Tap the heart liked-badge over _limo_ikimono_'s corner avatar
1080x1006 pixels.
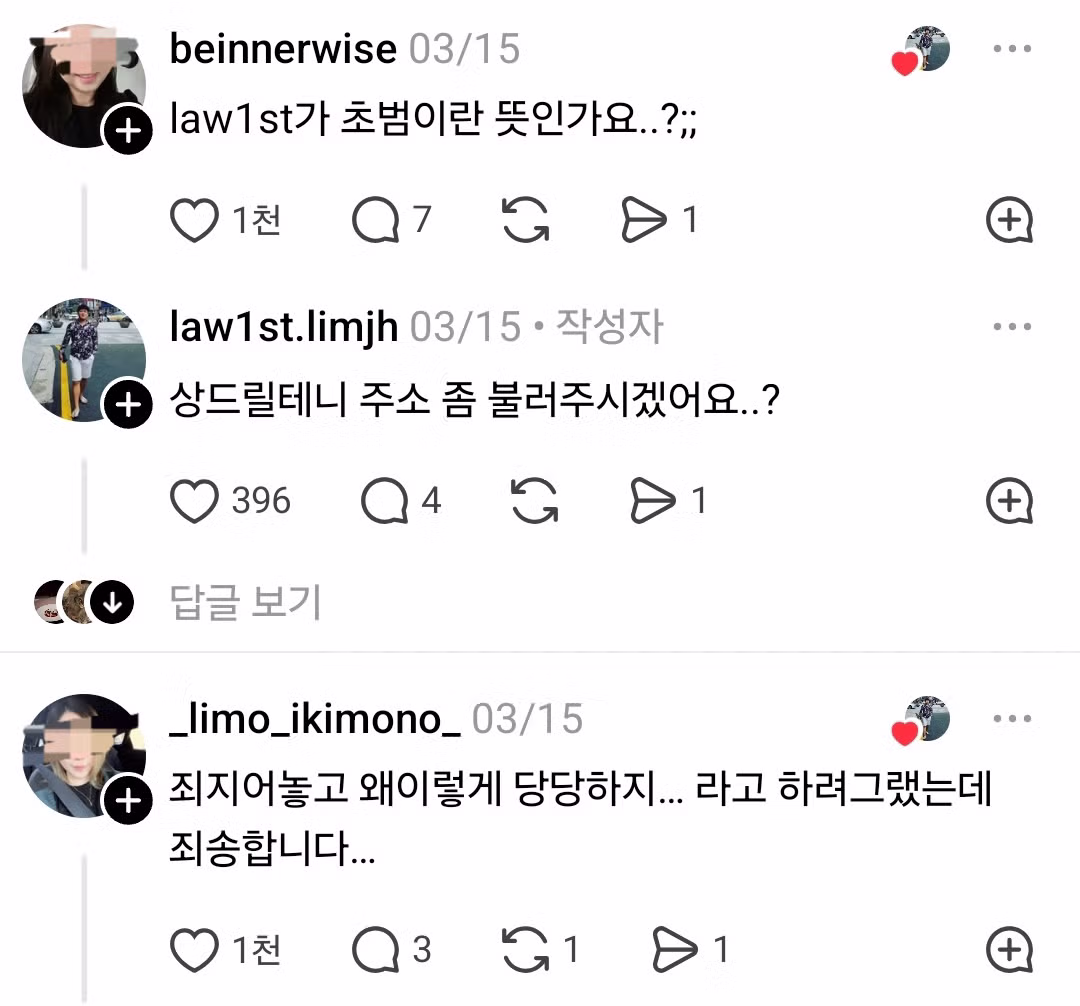pos(903,731)
